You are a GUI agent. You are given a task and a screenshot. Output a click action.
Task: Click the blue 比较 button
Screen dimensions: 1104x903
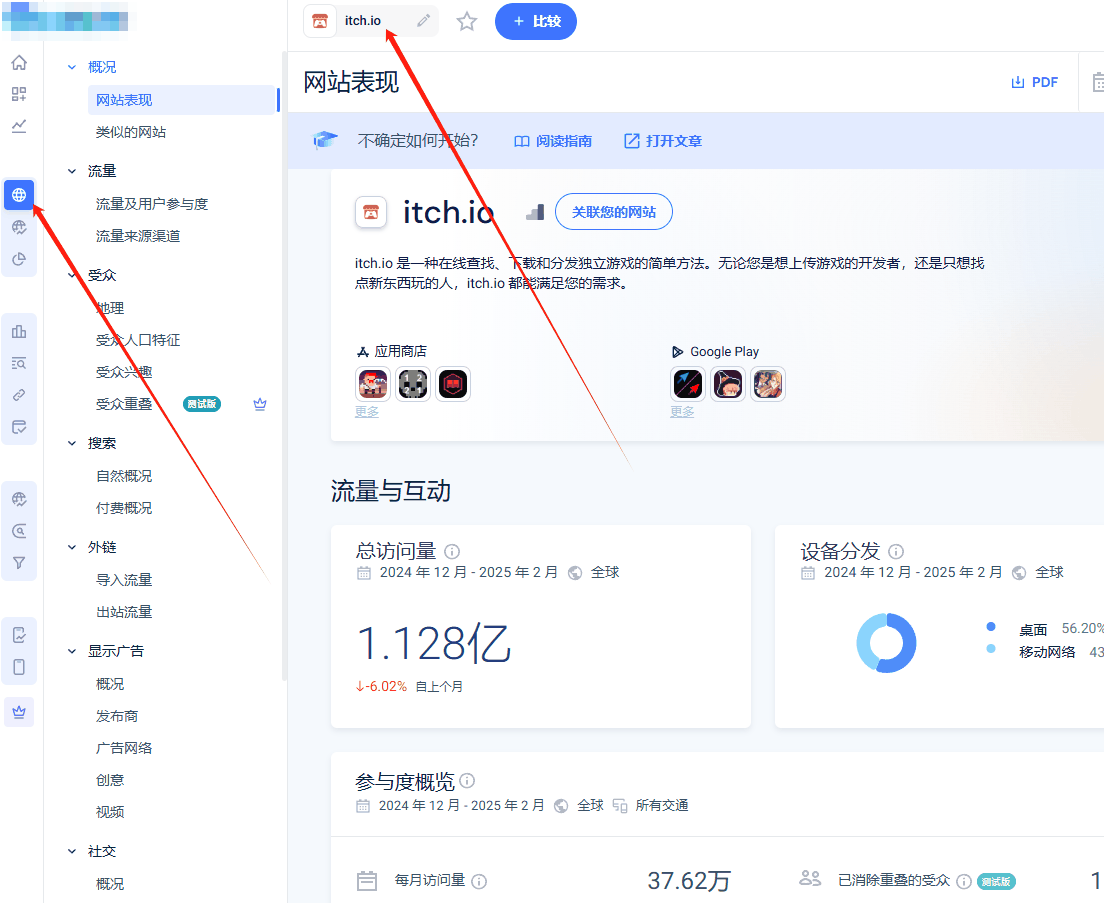pos(536,21)
